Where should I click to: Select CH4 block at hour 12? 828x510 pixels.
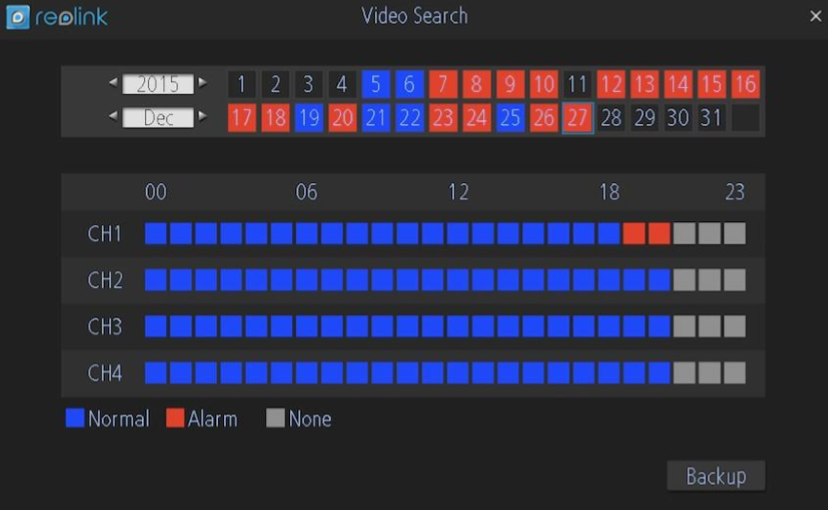(458, 373)
